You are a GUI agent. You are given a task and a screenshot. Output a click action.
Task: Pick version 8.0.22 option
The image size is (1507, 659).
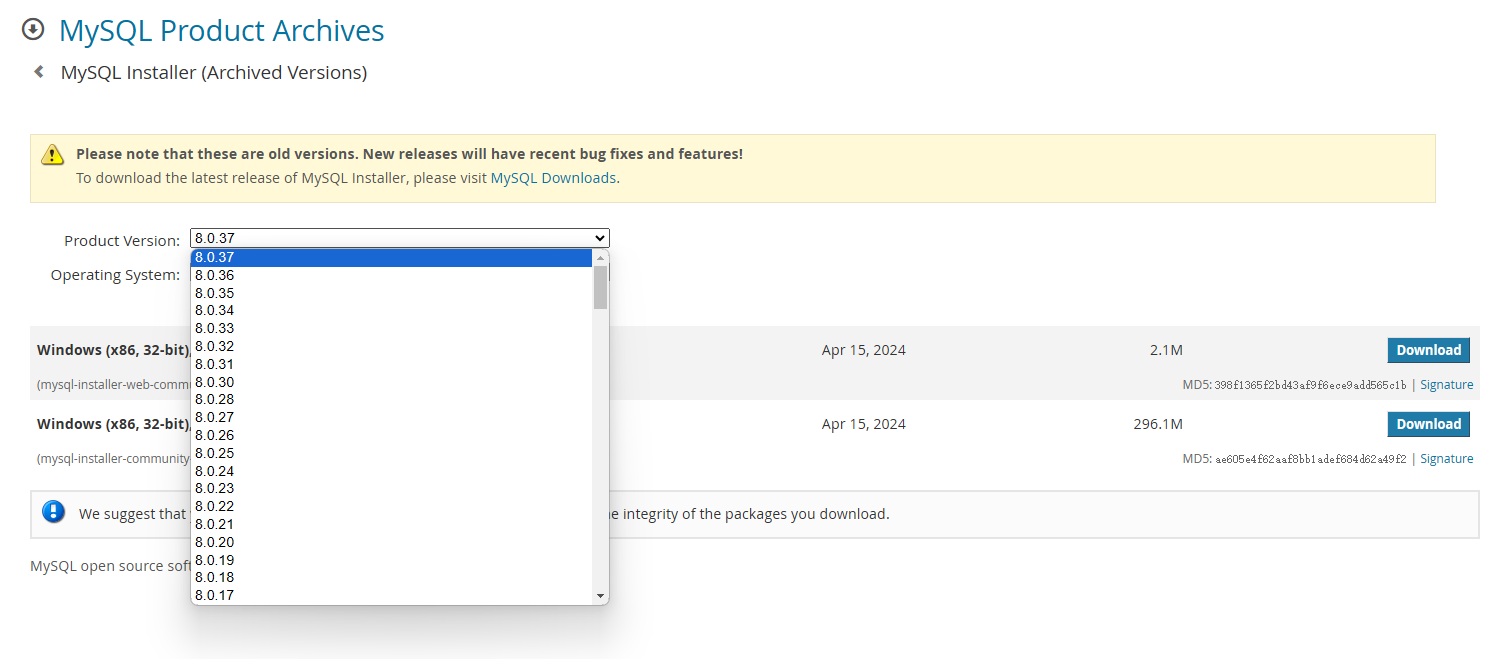click(x=391, y=506)
